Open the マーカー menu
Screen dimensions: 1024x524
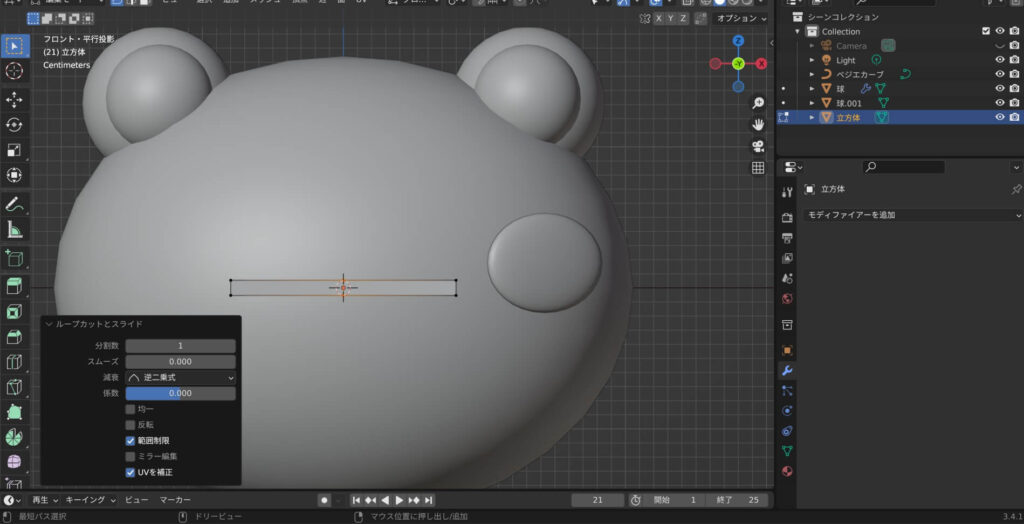(176, 500)
